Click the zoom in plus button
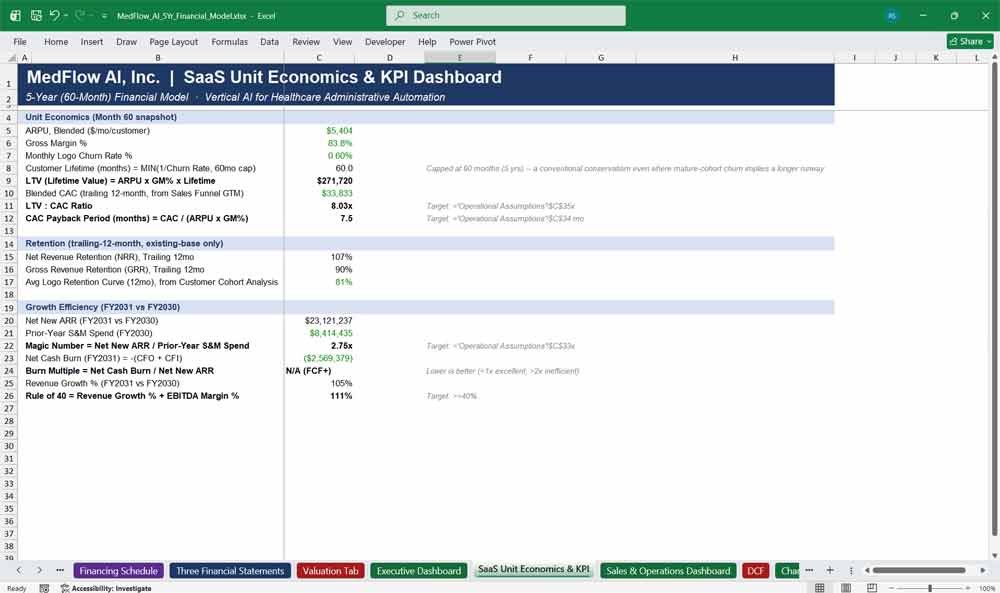 coord(967,588)
